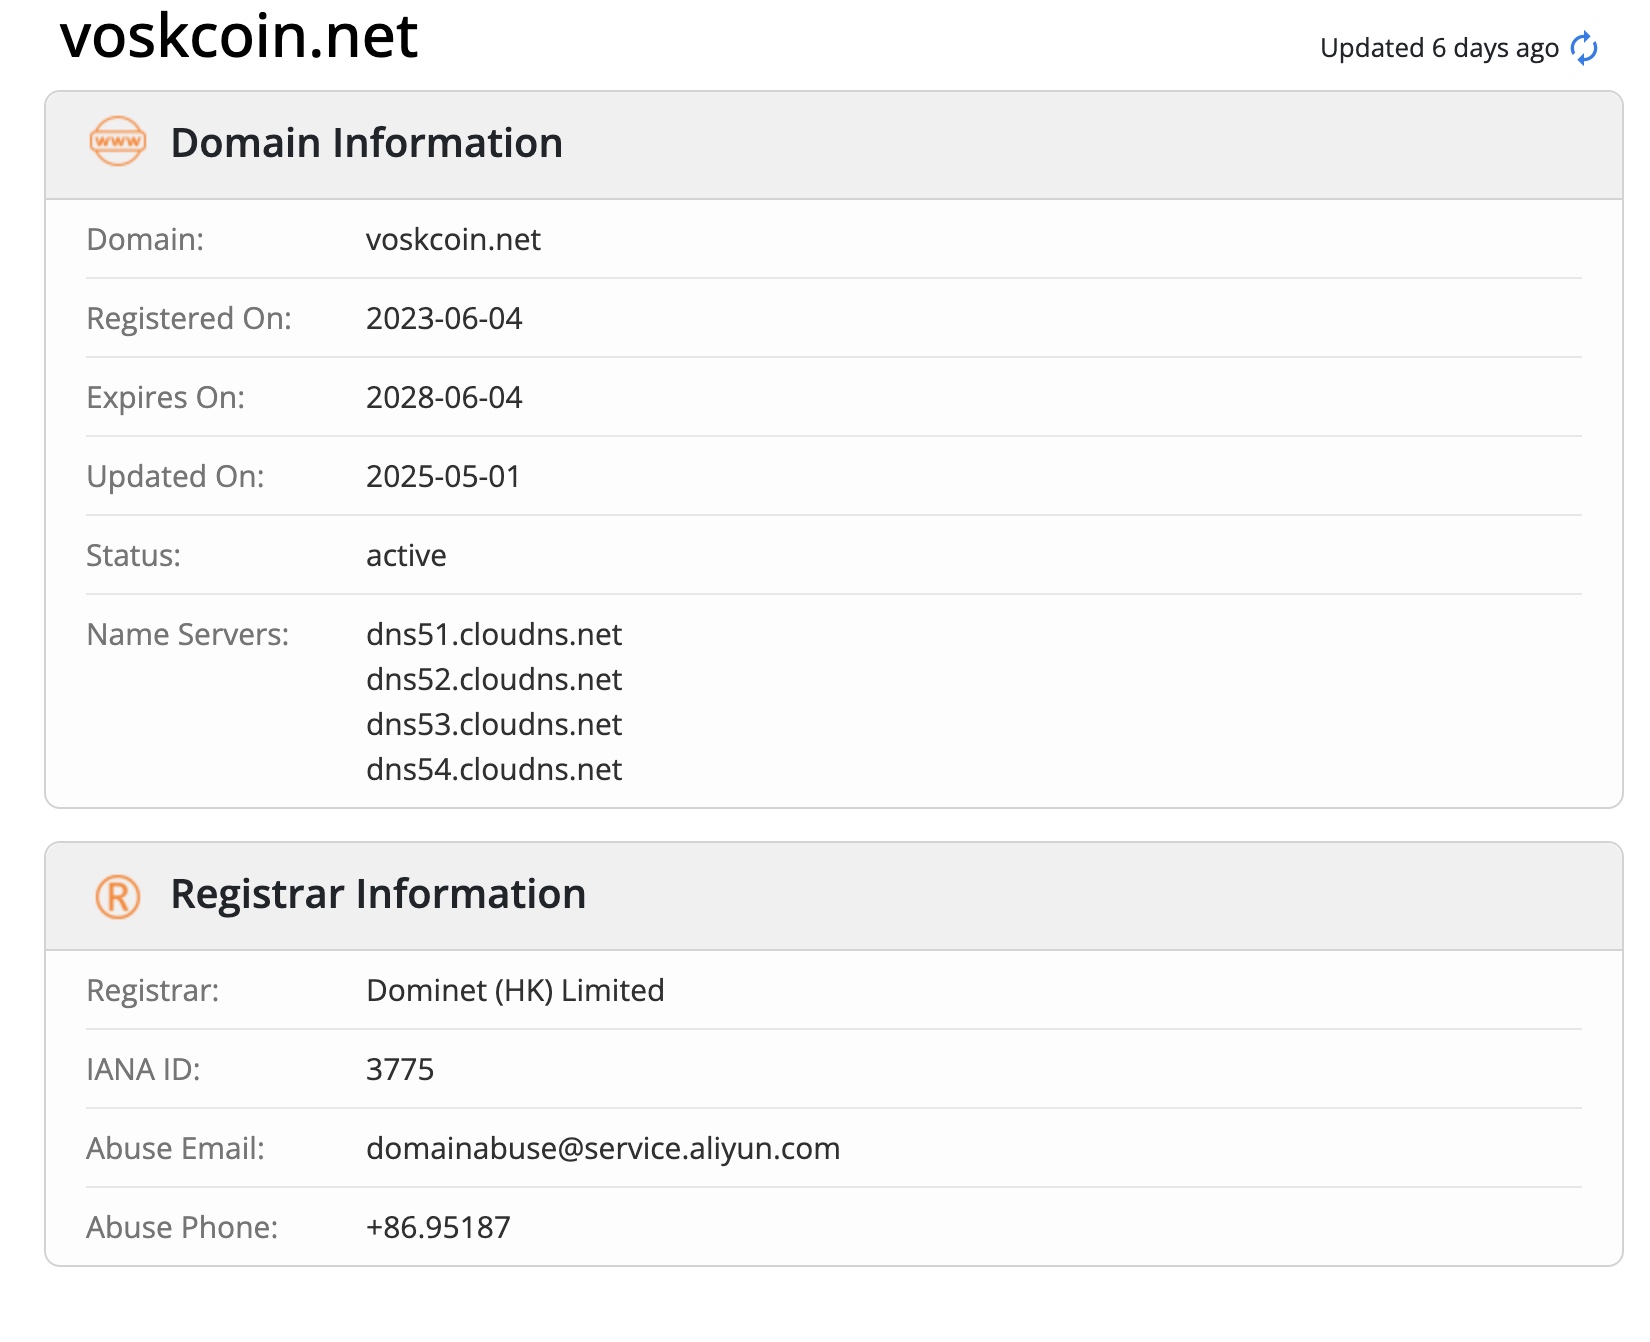Viewport: 1650px width, 1342px height.
Task: Click the blue refresh icon
Action: [1584, 48]
